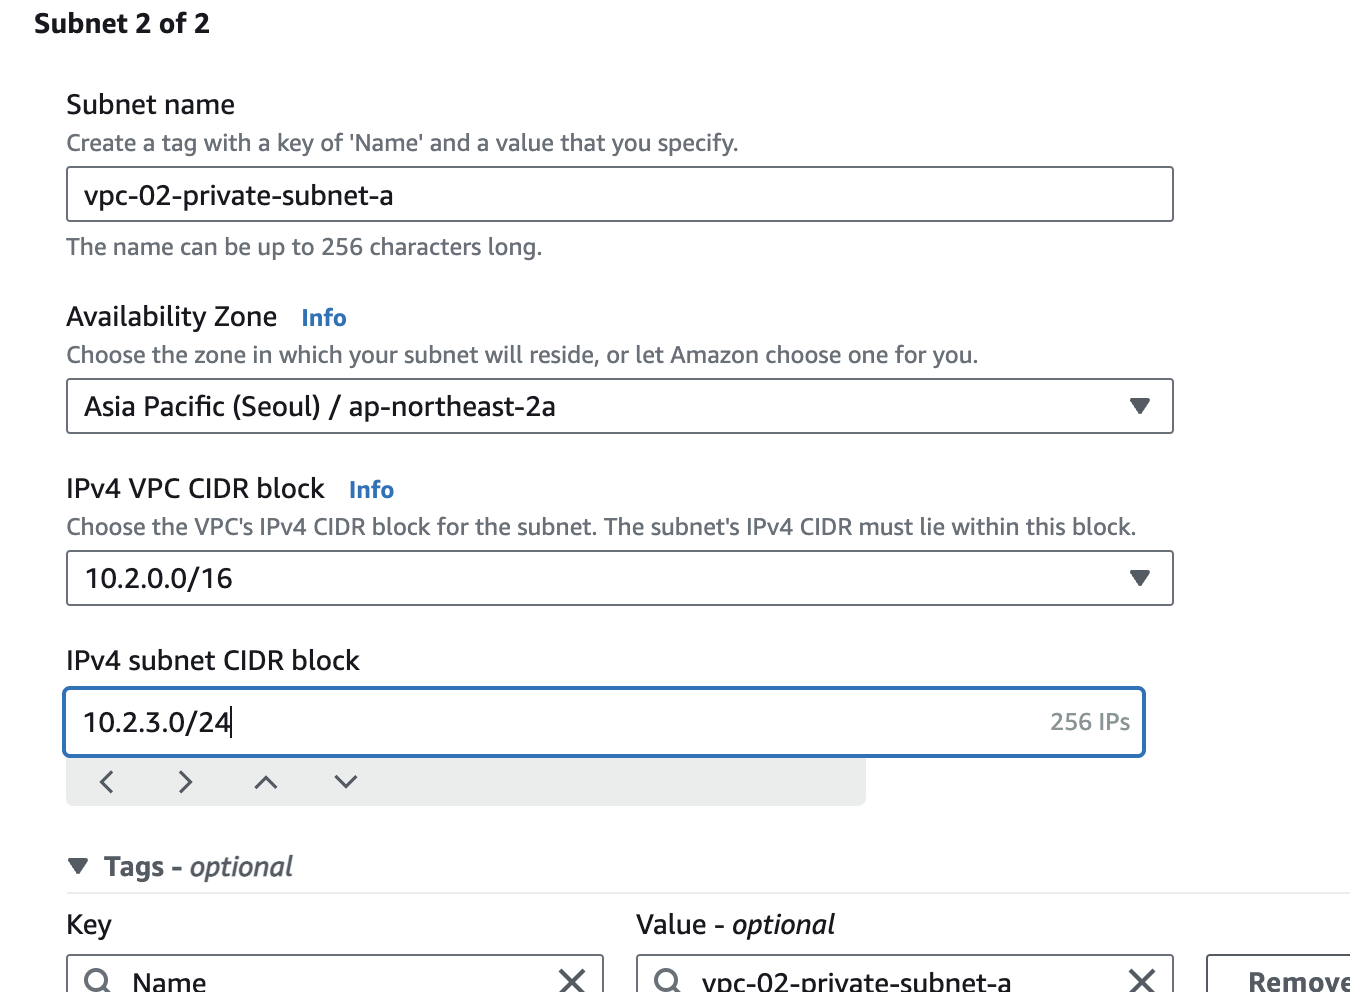Collapse the Tags - optional section
The width and height of the screenshot is (1350, 992).
78,866
